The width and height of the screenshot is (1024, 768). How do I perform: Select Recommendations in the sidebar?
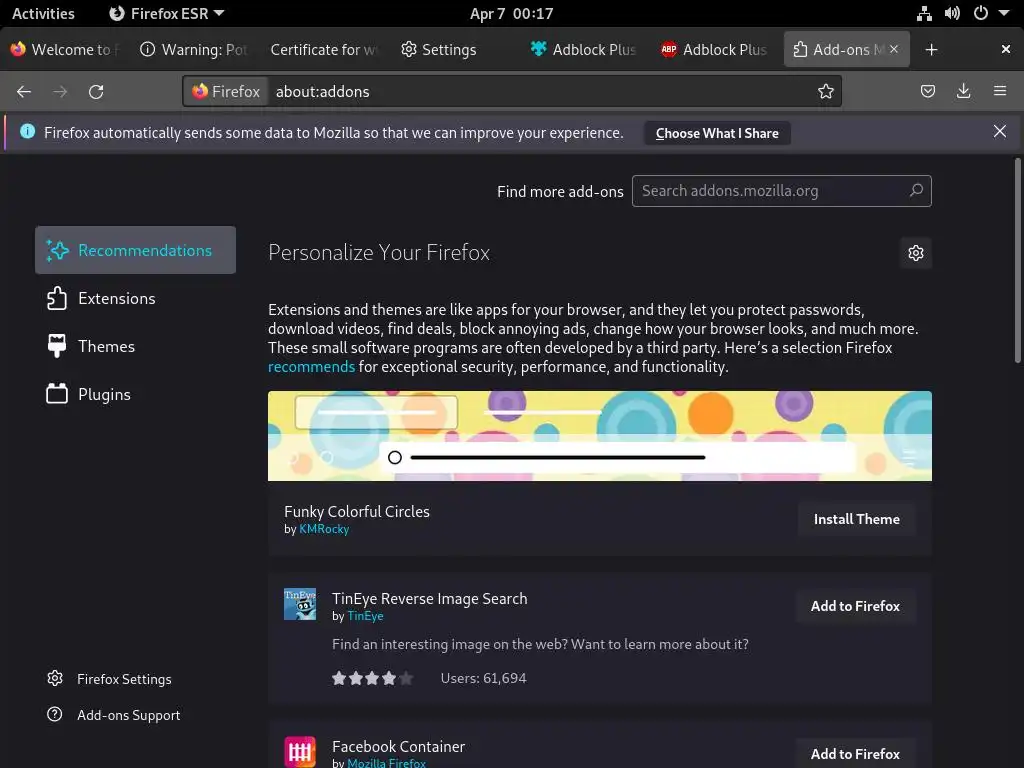[x=135, y=250]
